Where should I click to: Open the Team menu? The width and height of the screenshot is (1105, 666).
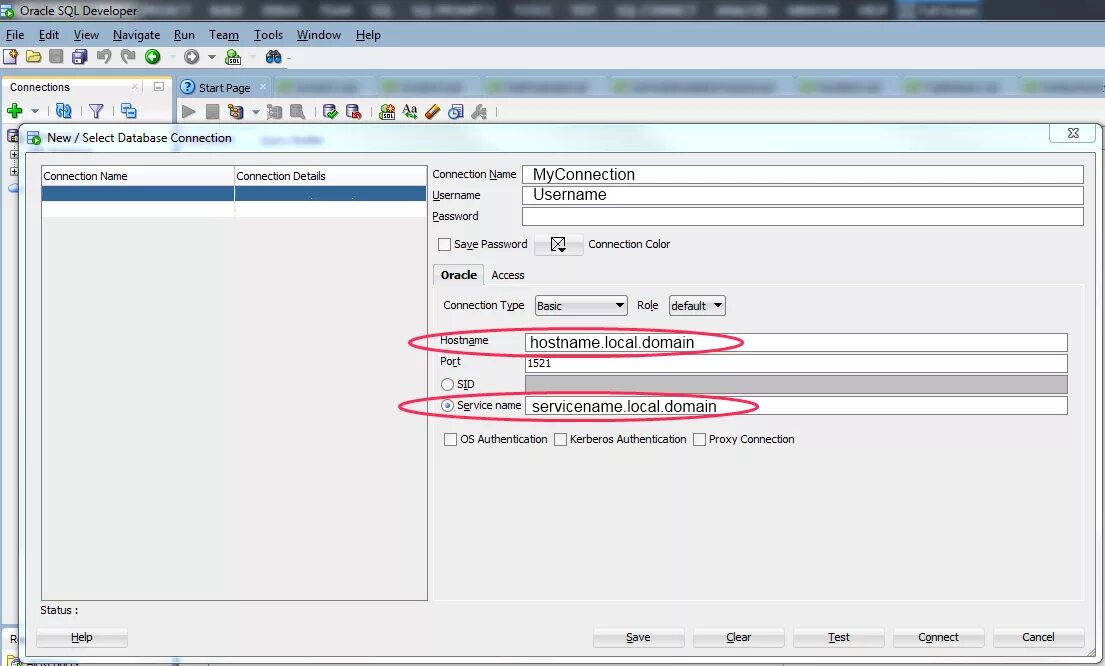(223, 35)
